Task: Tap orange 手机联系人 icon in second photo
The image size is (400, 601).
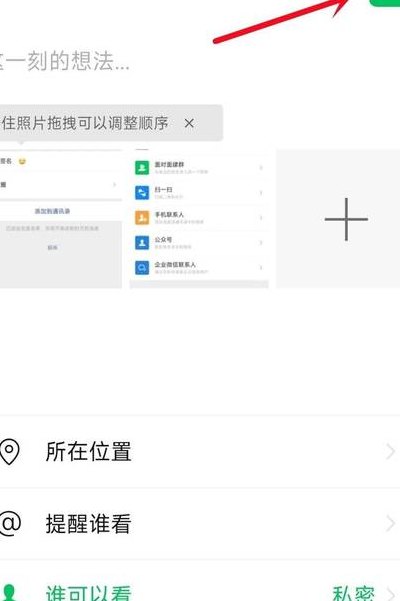Action: [142, 218]
